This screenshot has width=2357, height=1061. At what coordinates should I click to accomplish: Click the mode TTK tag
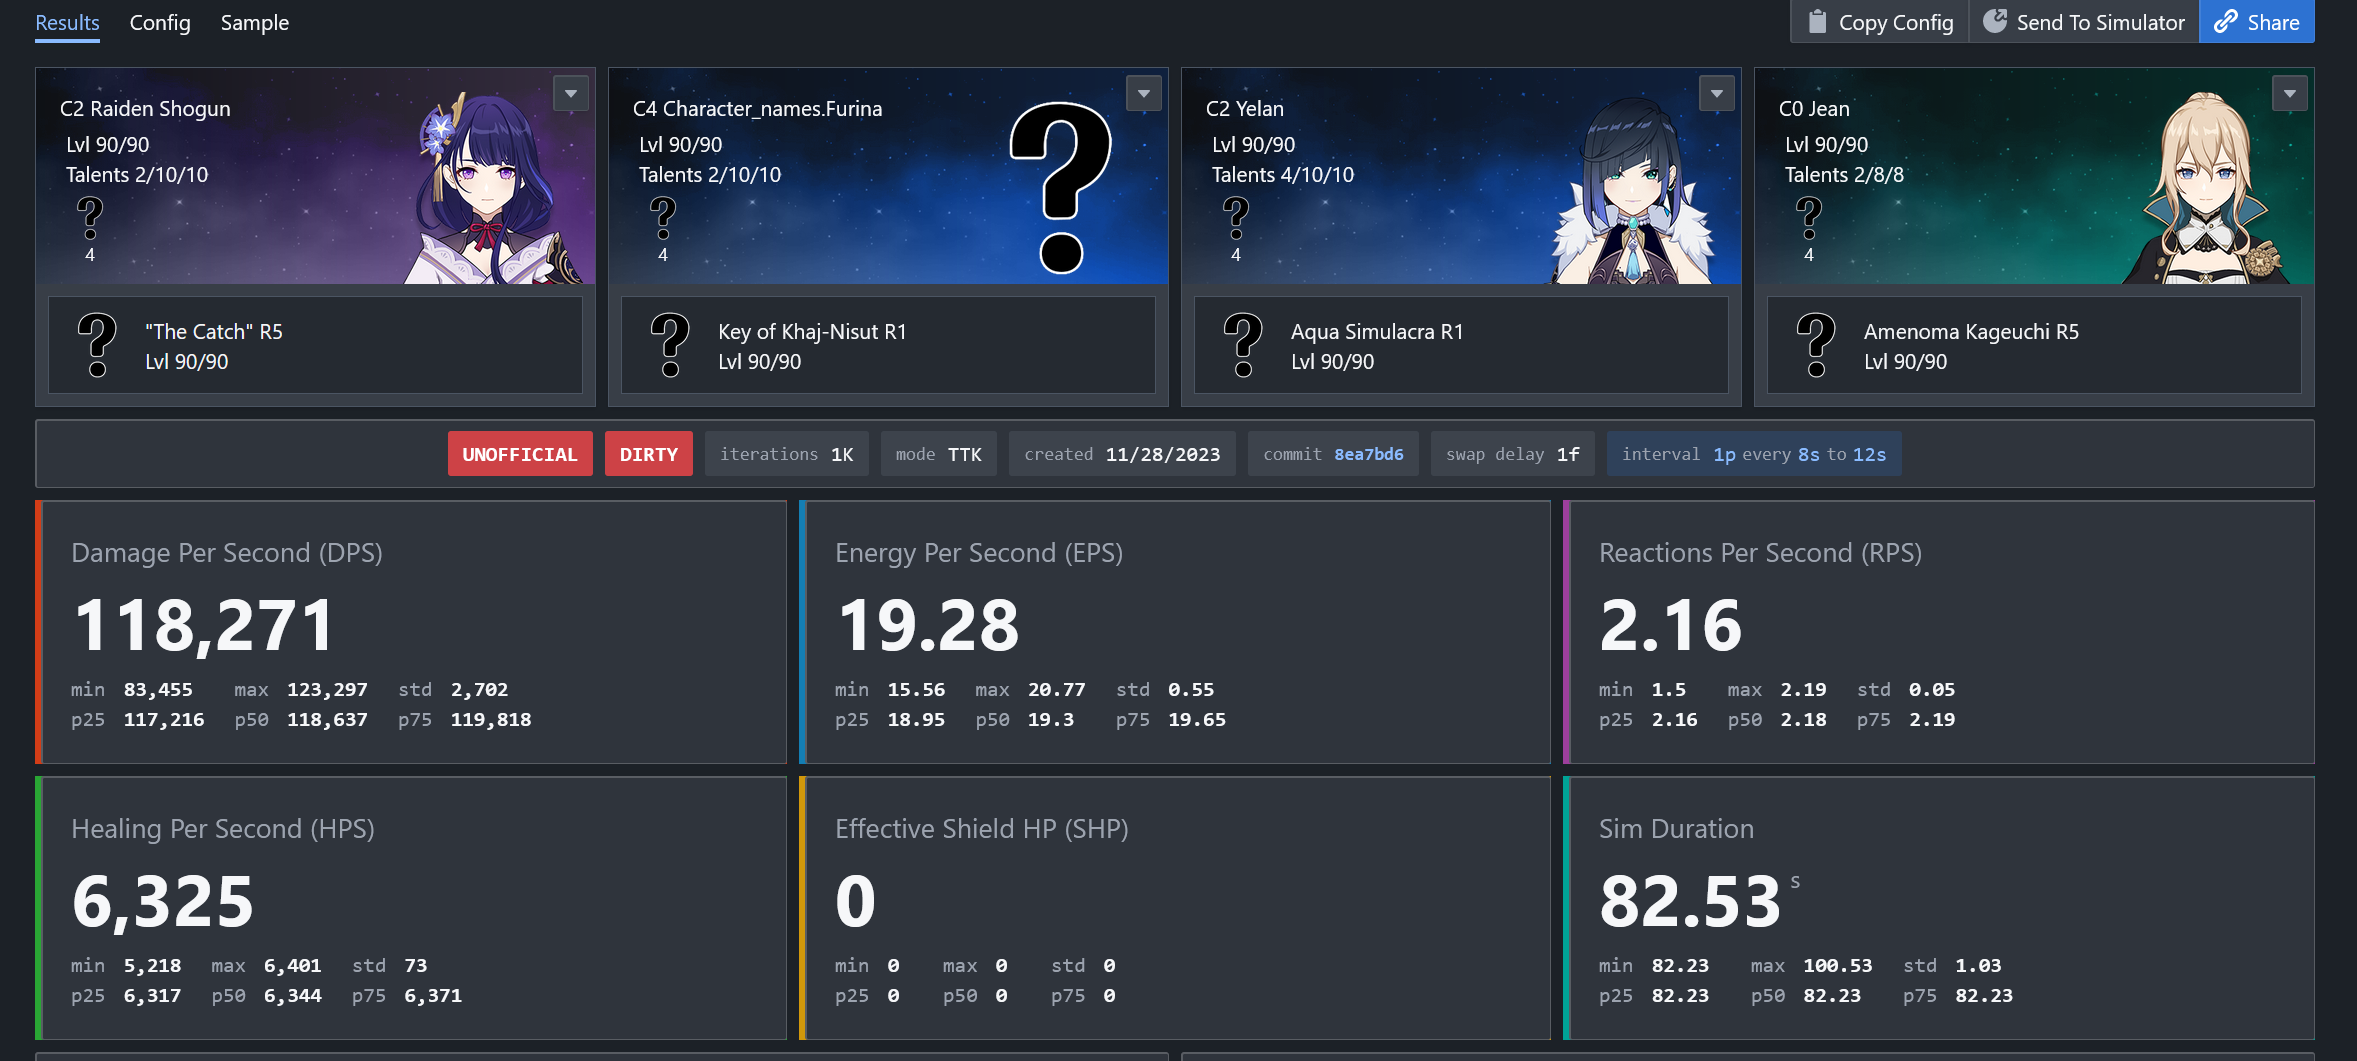pos(939,454)
